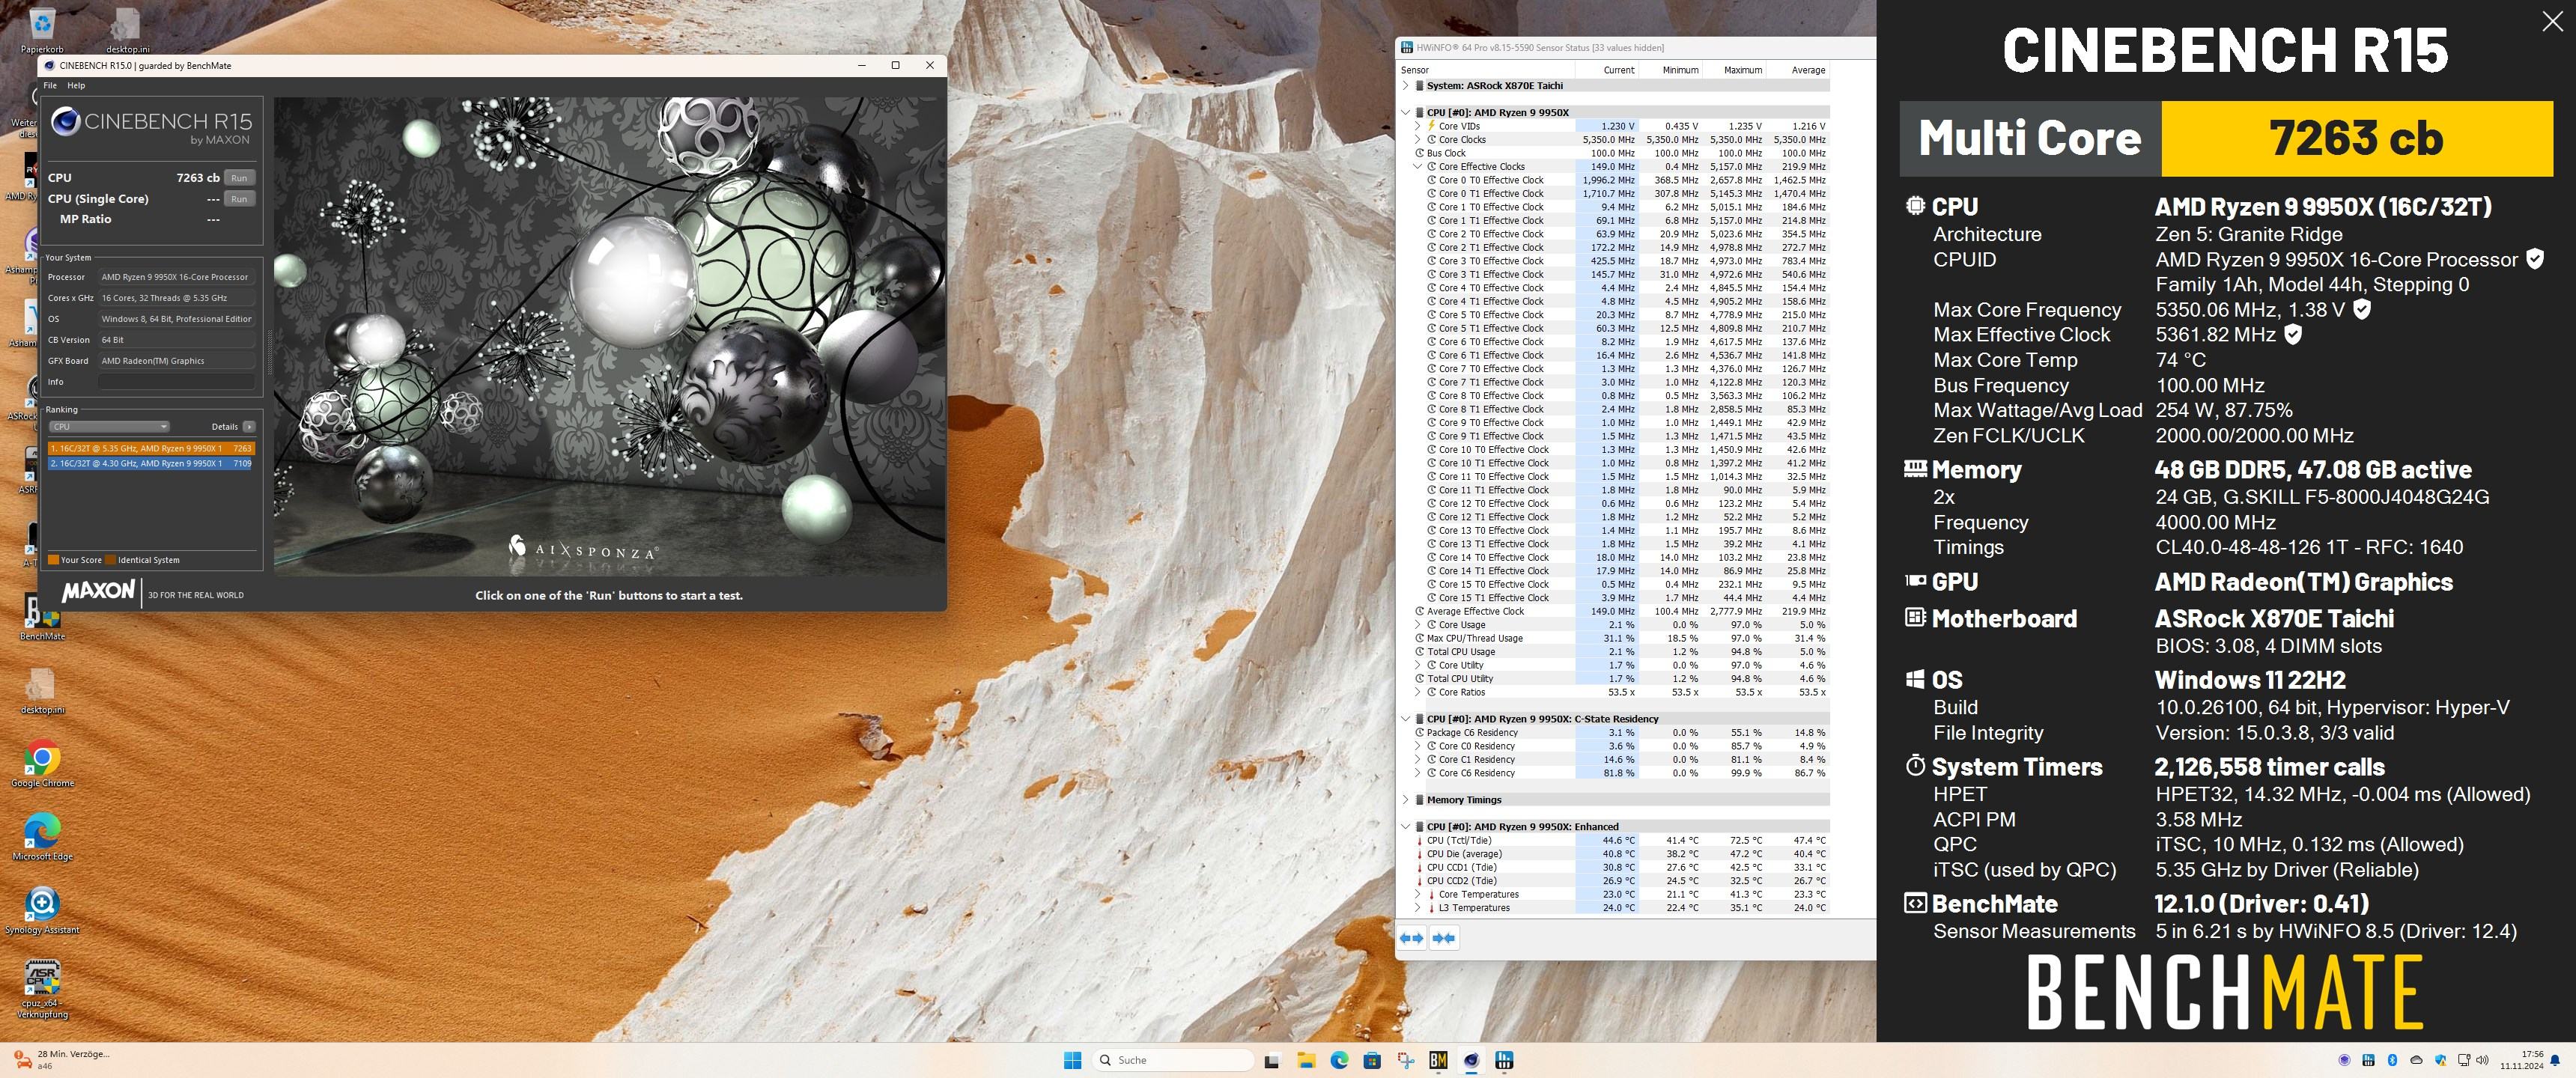Open the notification bell in the taskbar
This screenshot has width=2576, height=1078.
[x=2556, y=1060]
